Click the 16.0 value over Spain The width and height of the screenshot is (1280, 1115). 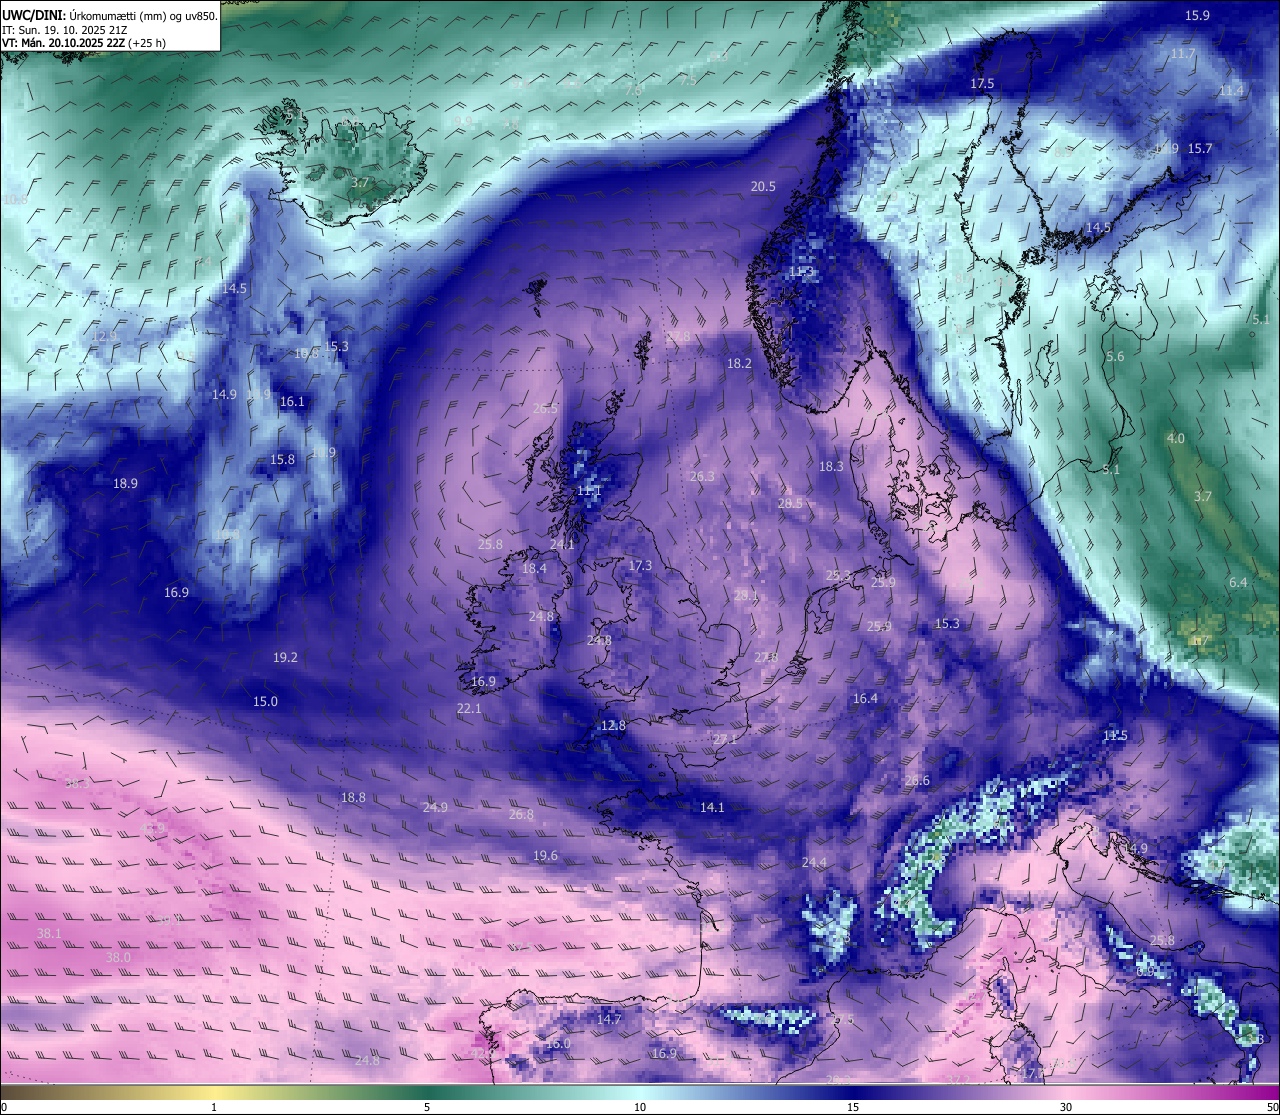point(558,1044)
